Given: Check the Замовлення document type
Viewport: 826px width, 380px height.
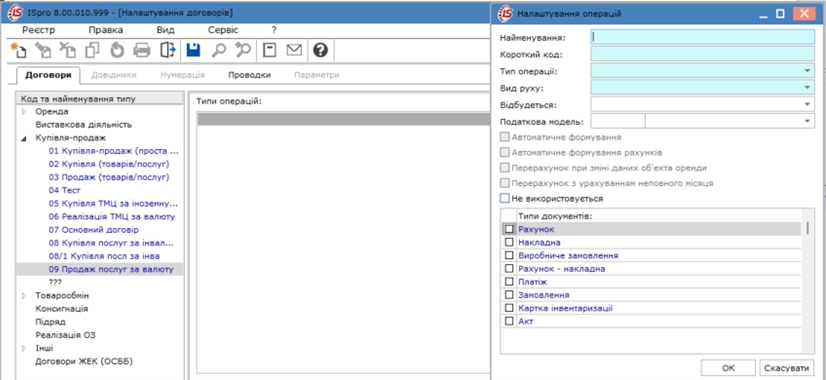Looking at the screenshot, I should click(x=509, y=295).
